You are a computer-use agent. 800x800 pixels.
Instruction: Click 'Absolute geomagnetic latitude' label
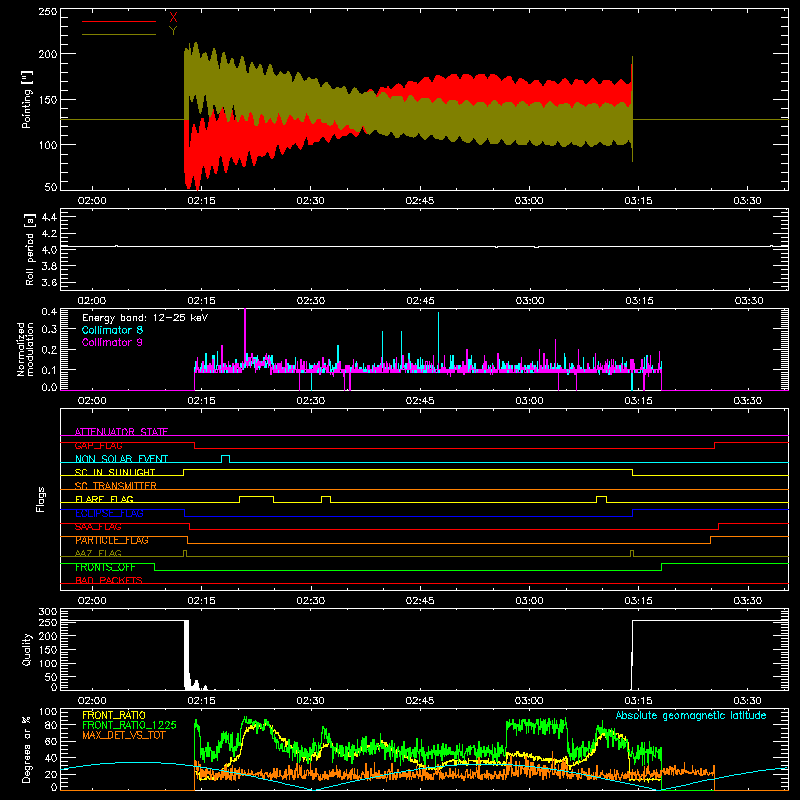(x=691, y=716)
